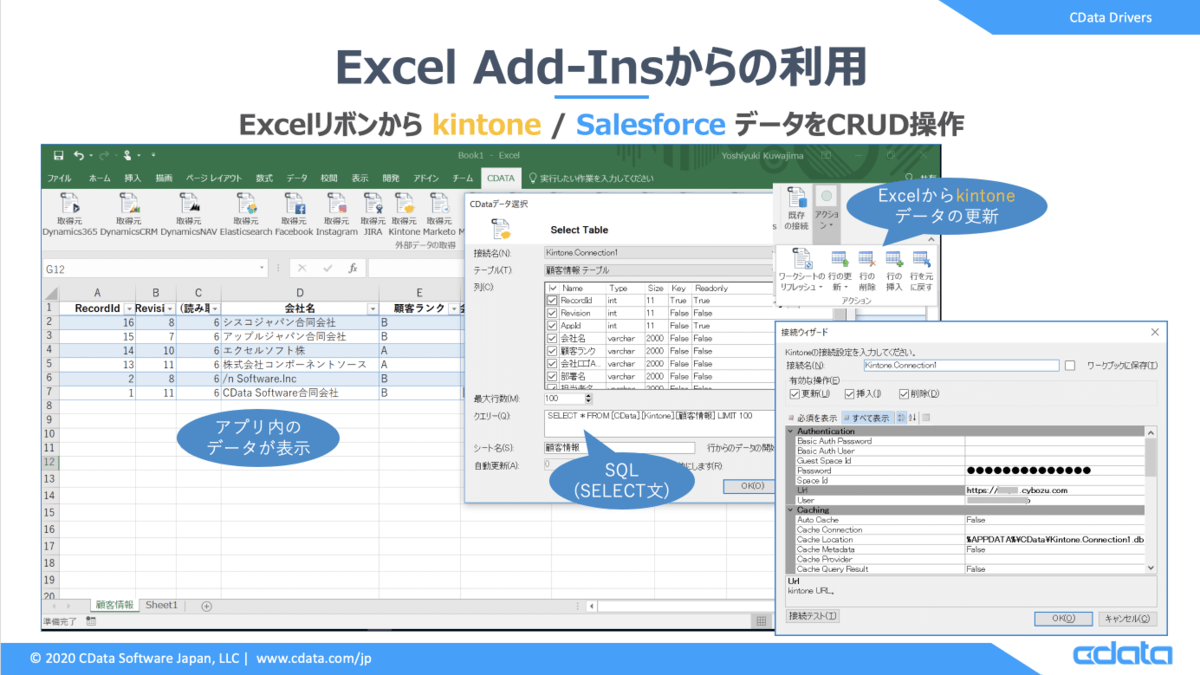Click the 行を元に戻す revert row icon

pyautogui.click(x=921, y=261)
